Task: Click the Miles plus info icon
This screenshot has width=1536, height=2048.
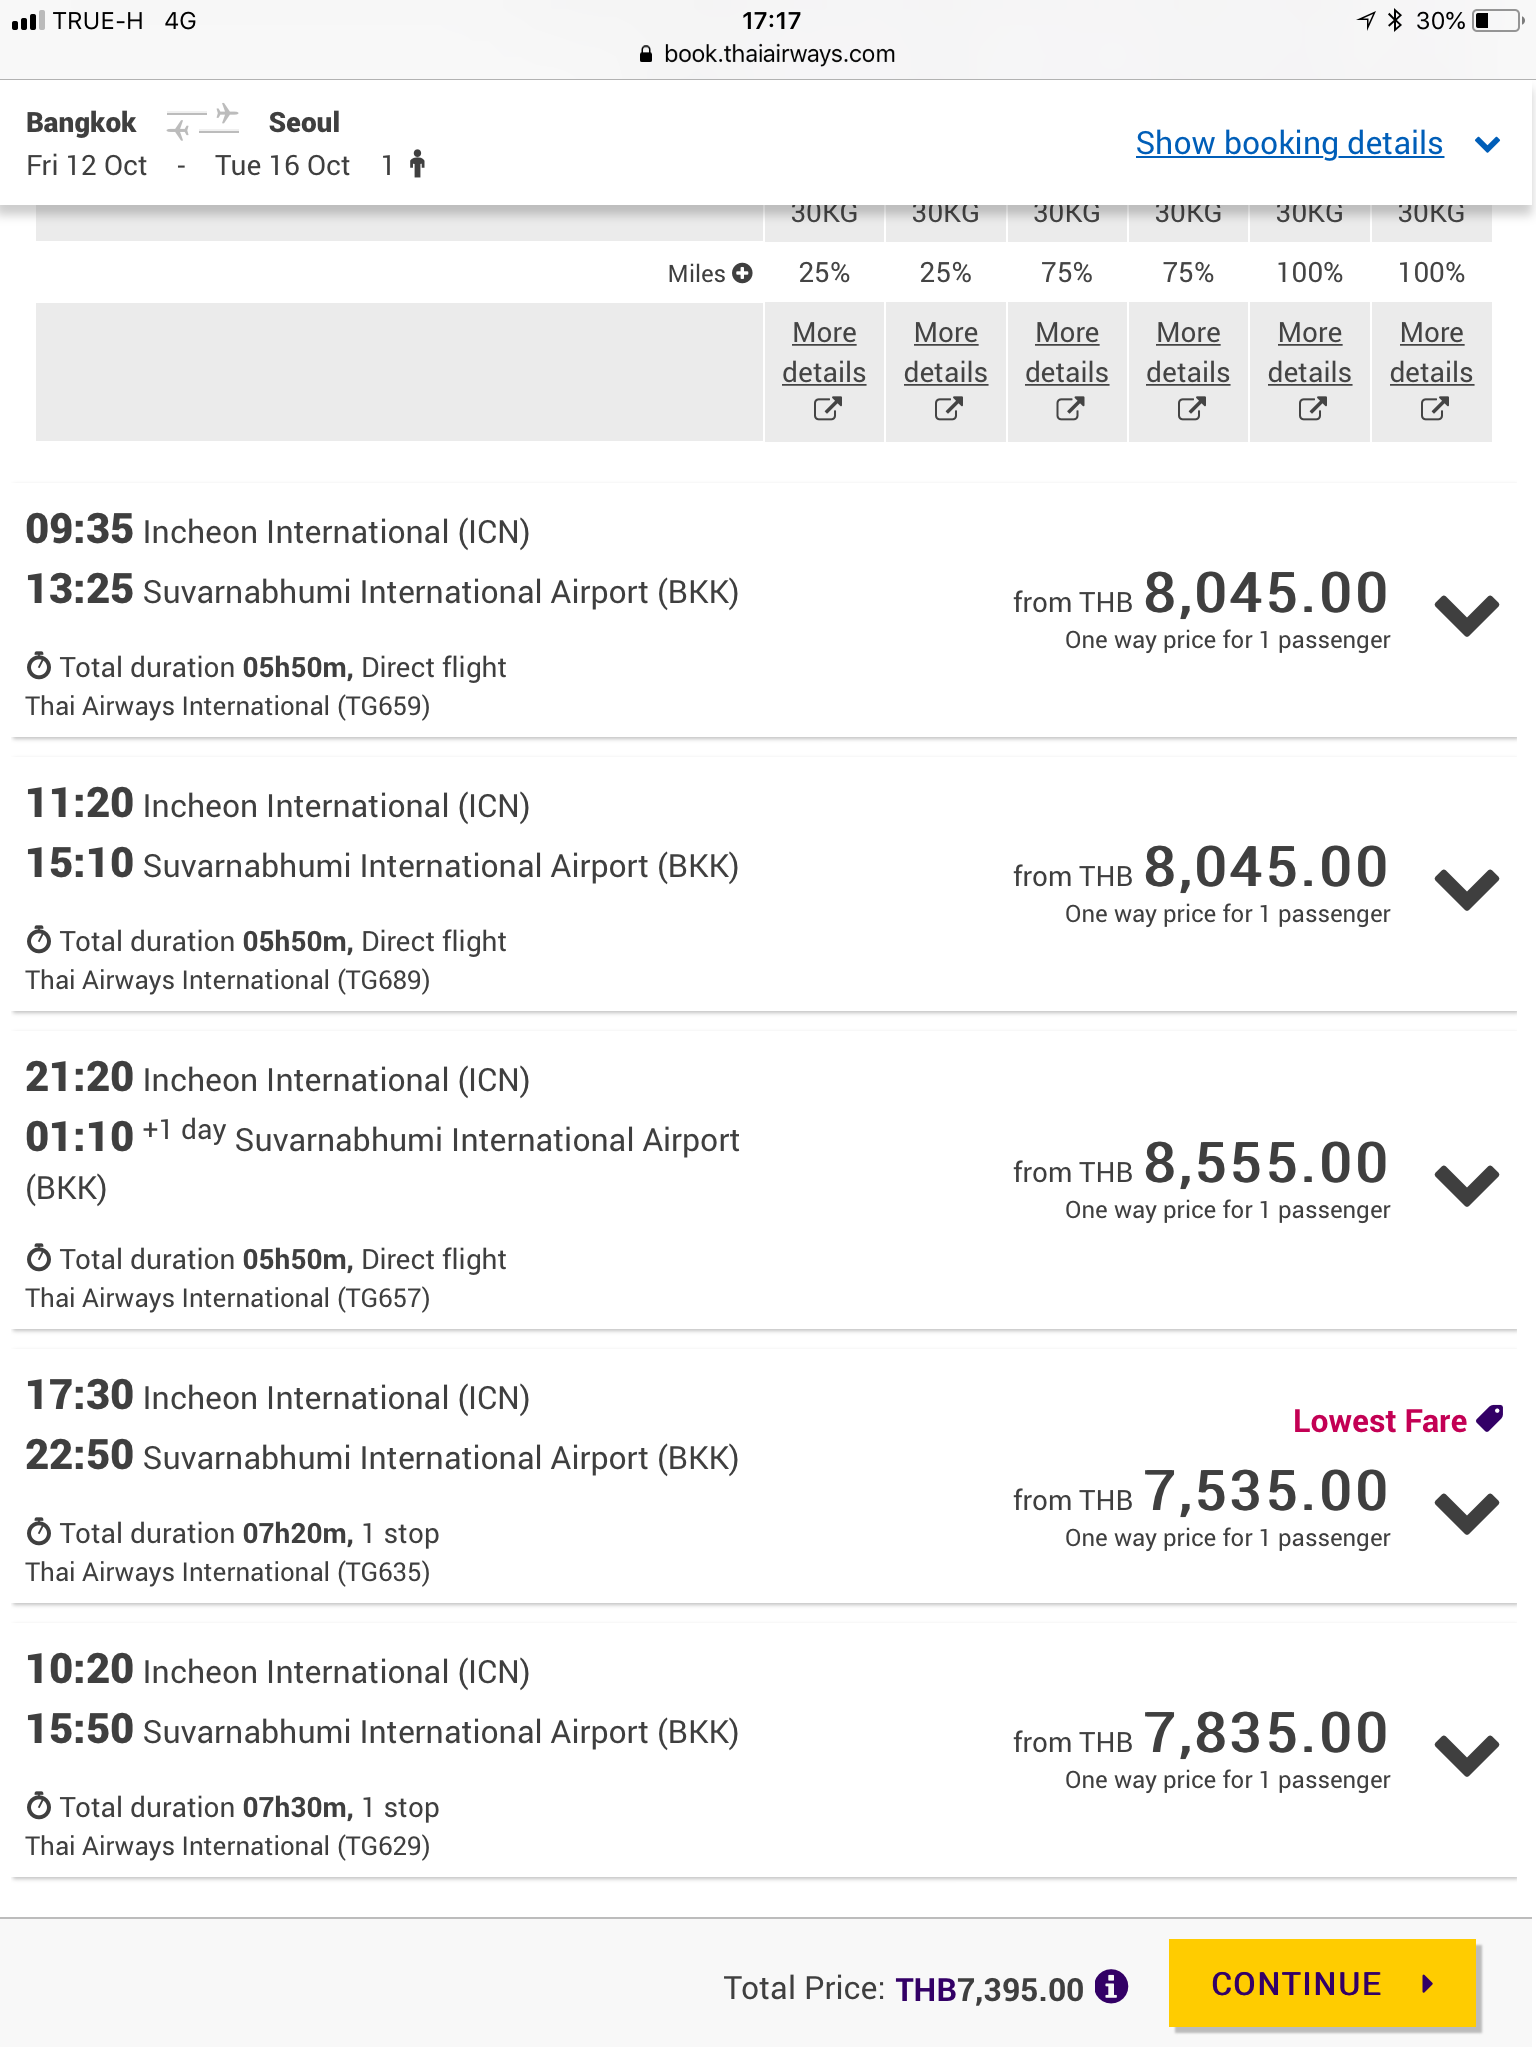Action: (742, 273)
